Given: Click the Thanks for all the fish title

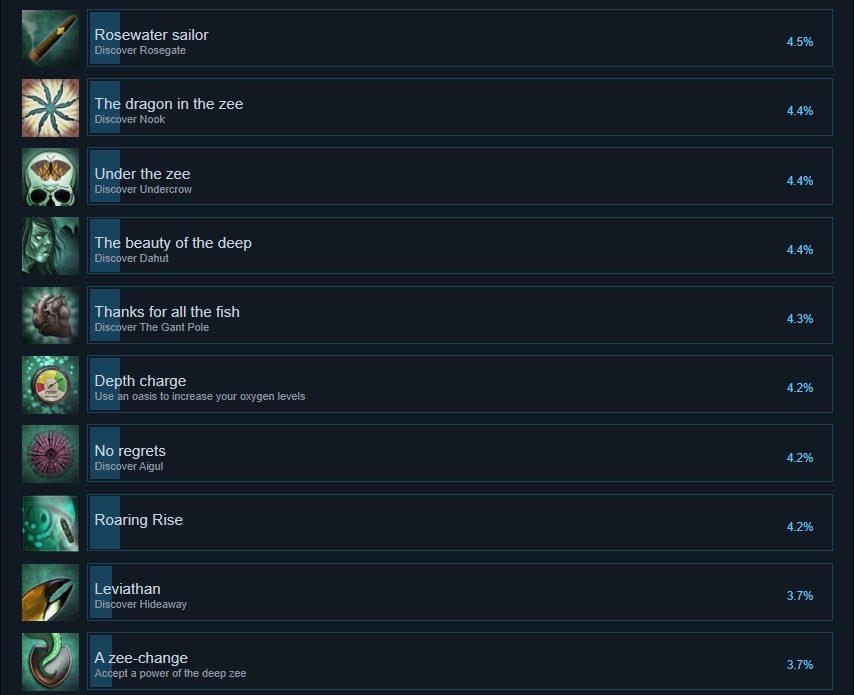Looking at the screenshot, I should 167,312.
